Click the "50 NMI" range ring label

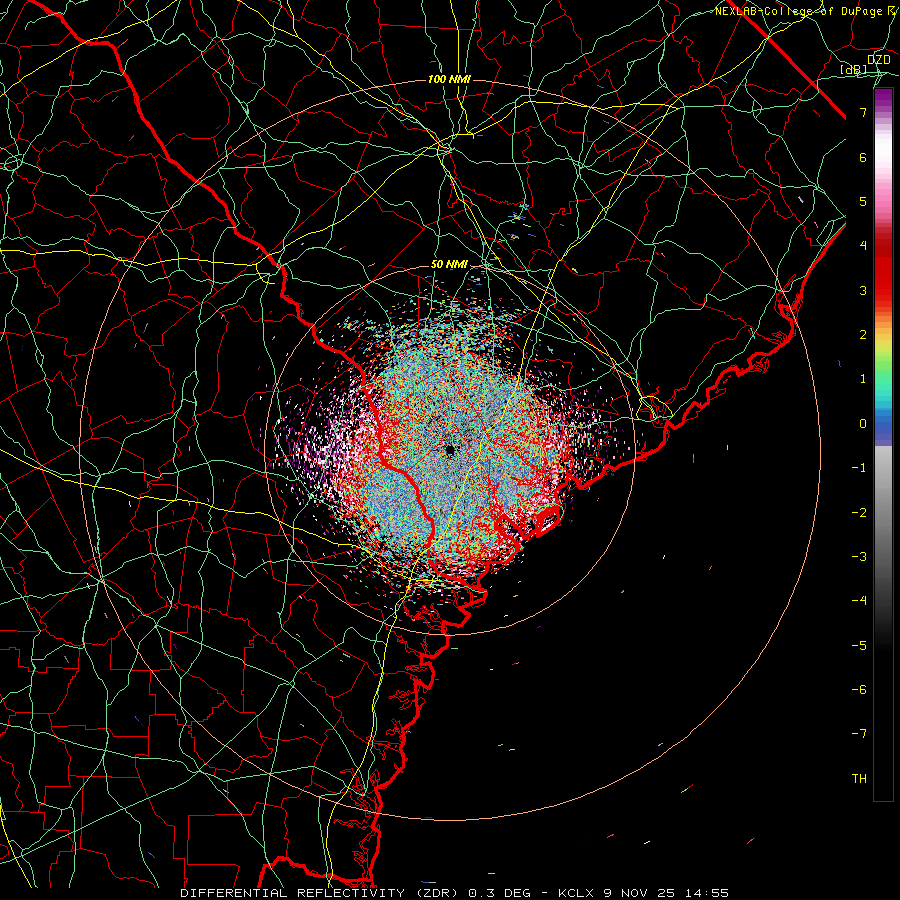click(x=449, y=265)
